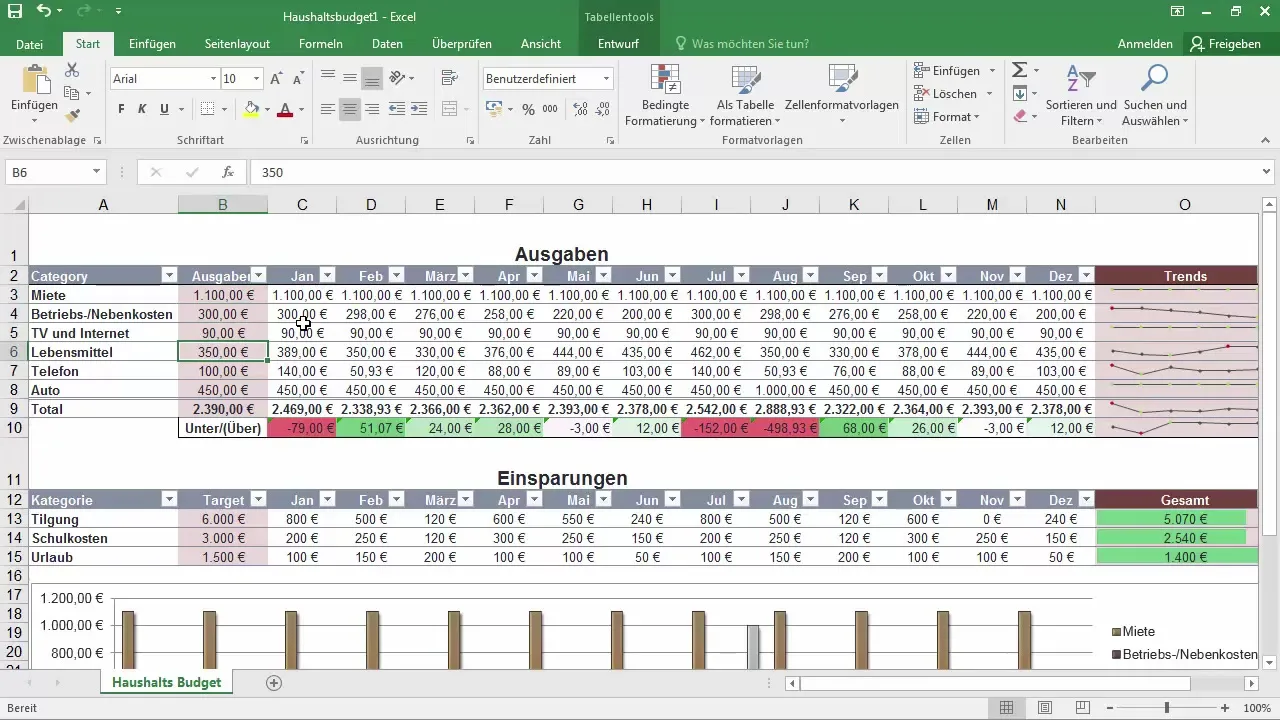The height and width of the screenshot is (720, 1280).
Task: Copy selection using the copy icon
Action: tap(72, 93)
